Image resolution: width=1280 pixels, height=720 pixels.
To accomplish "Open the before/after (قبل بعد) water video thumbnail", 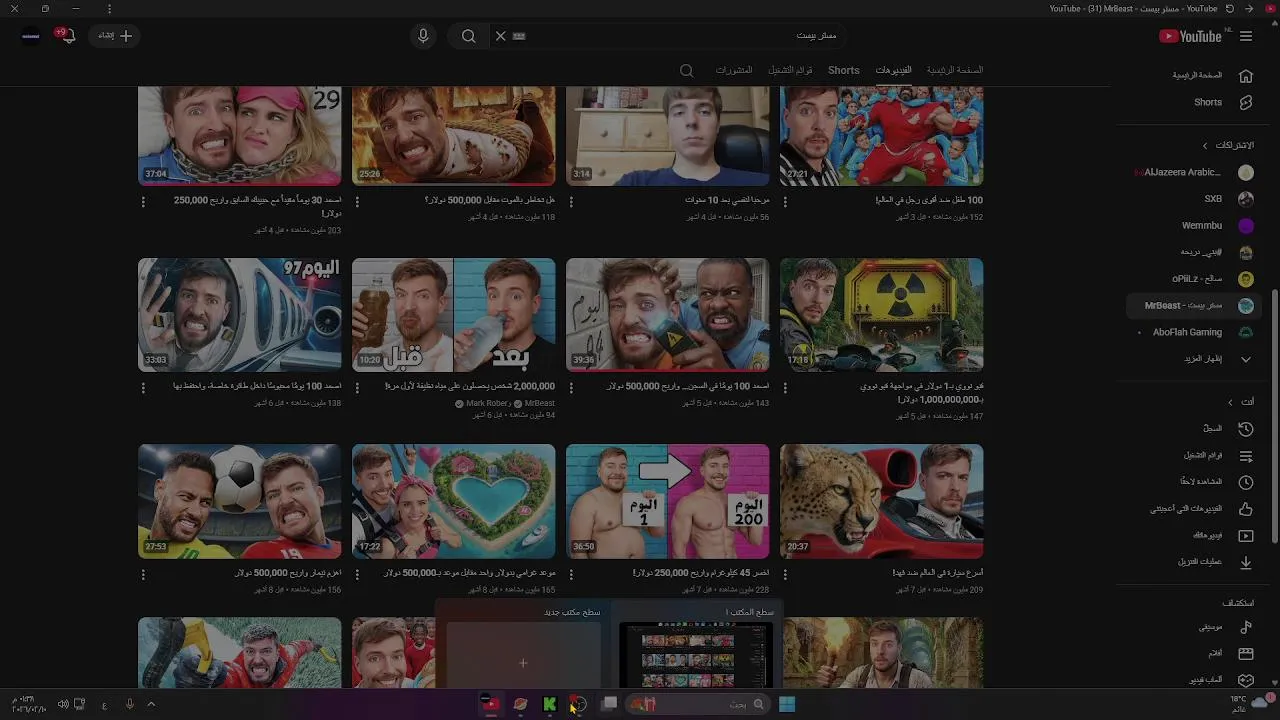I will point(453,315).
